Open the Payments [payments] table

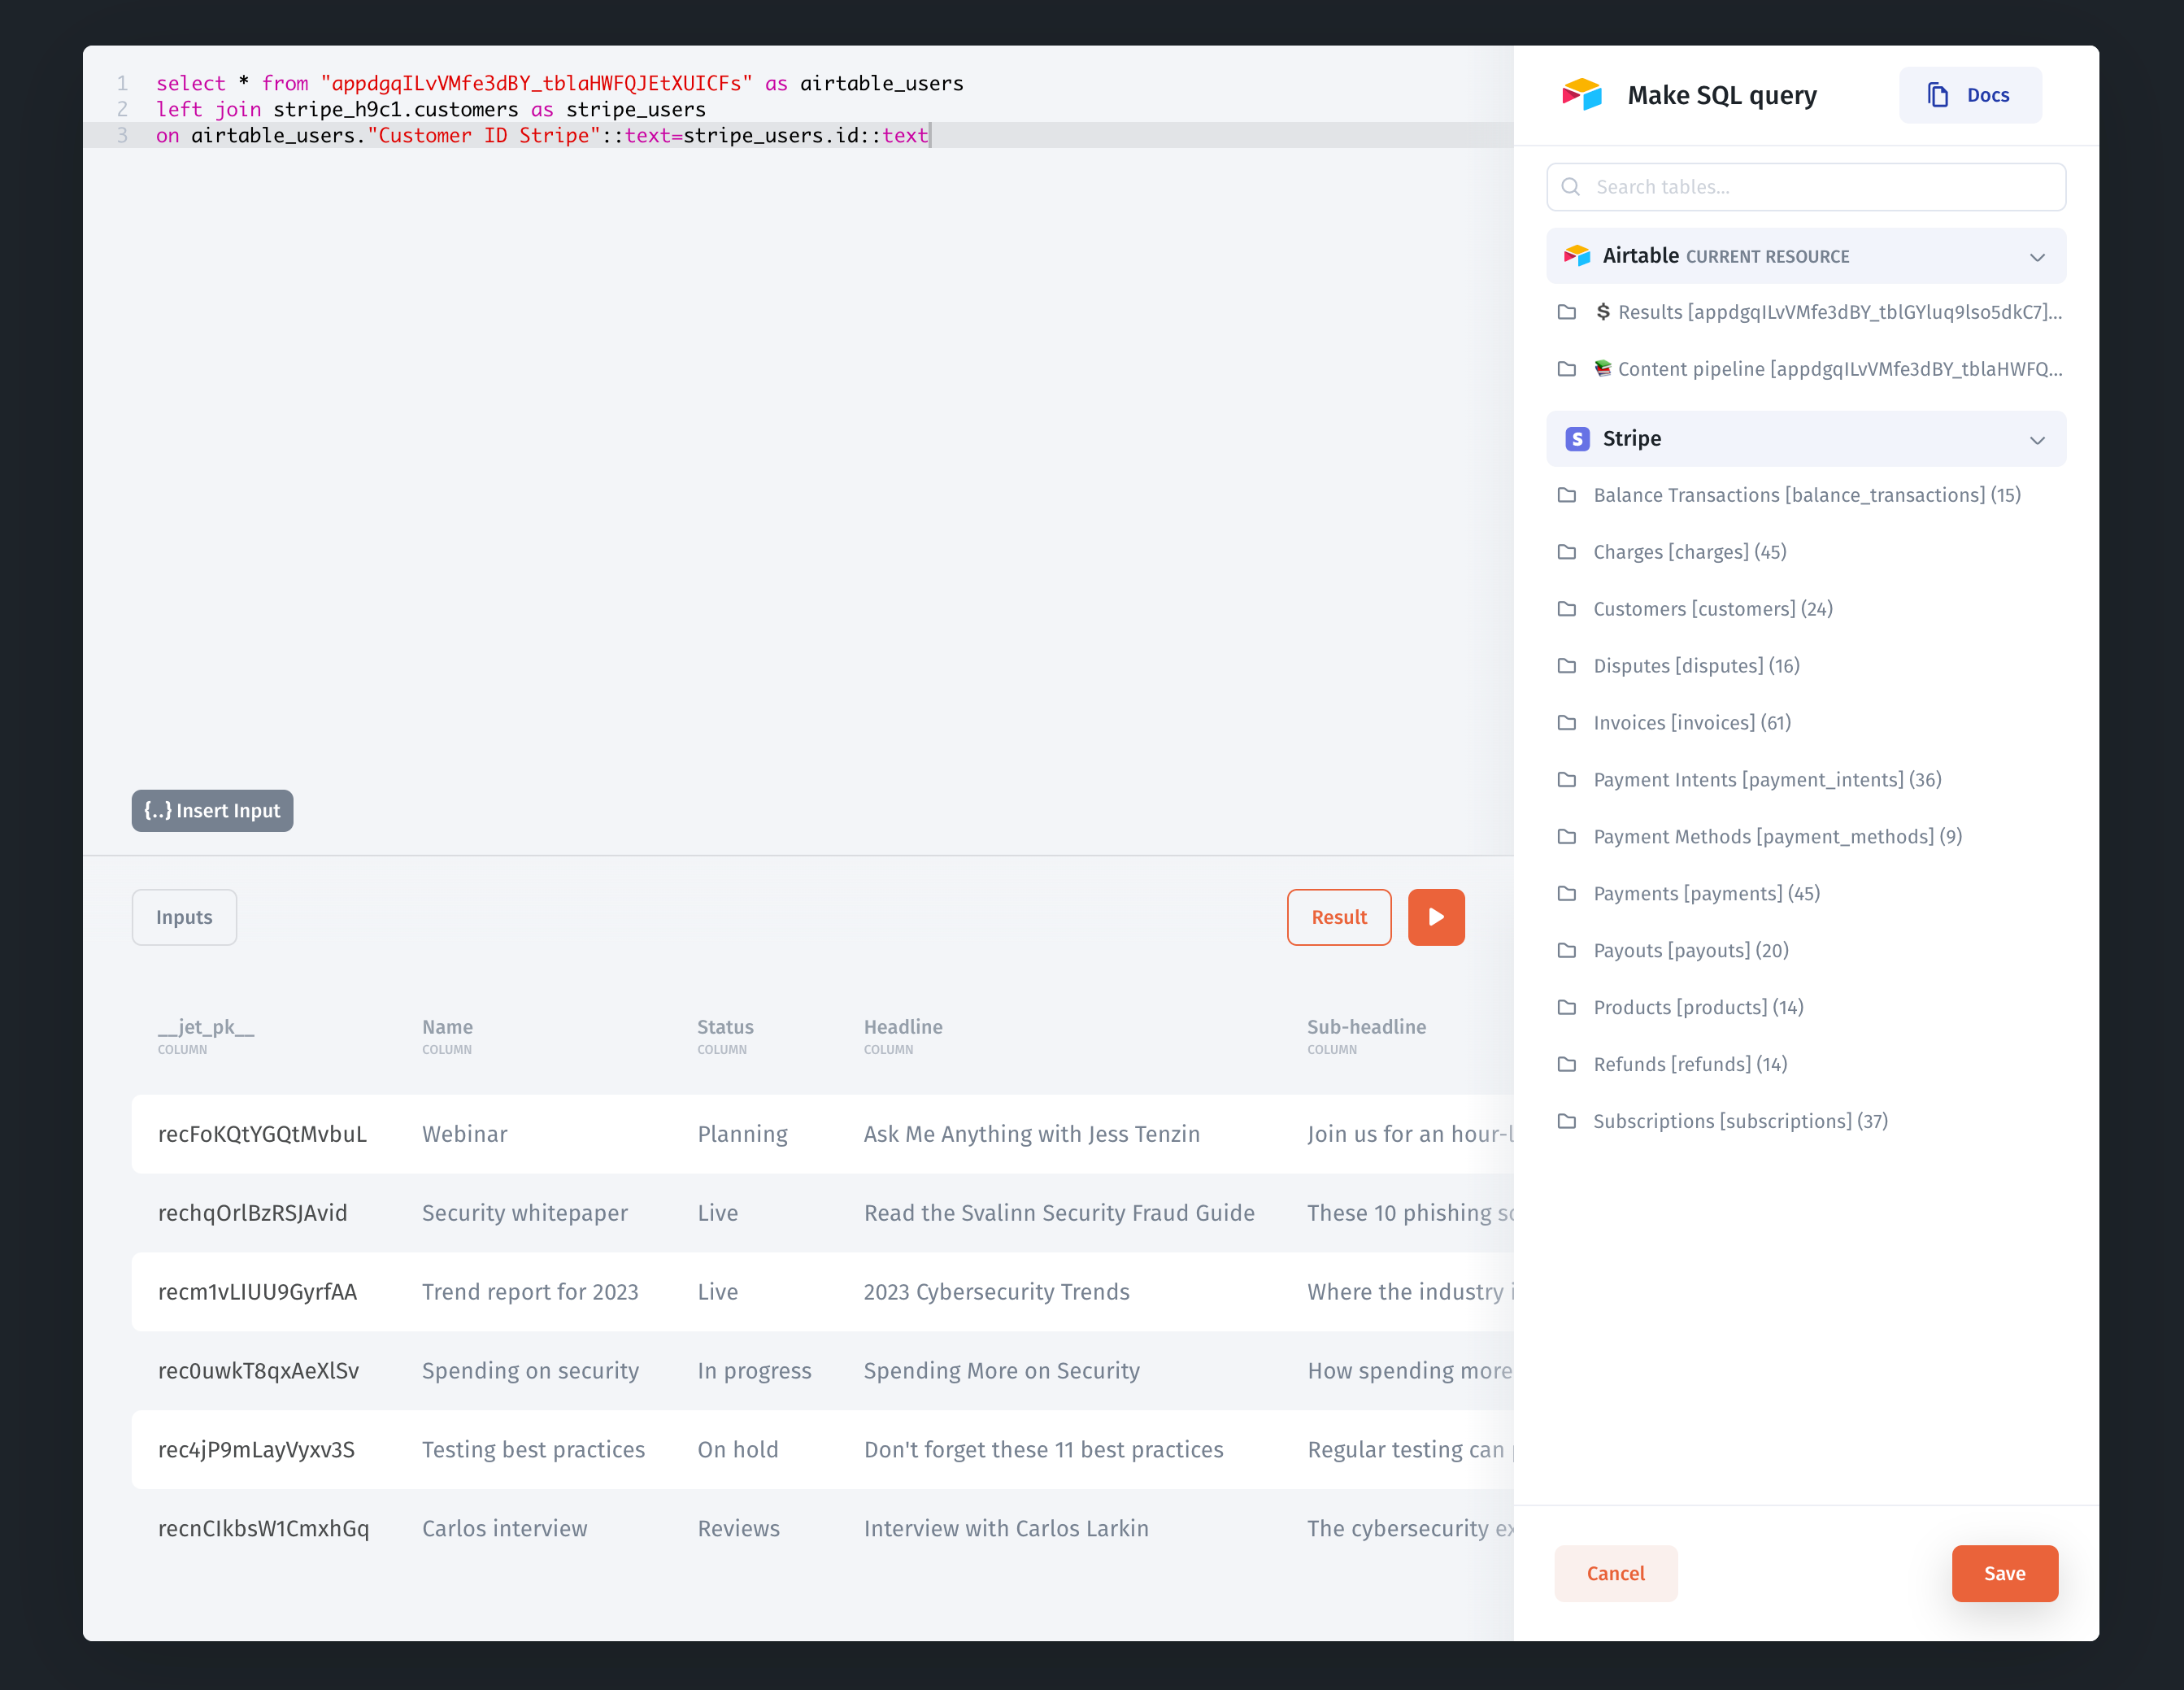click(1806, 894)
